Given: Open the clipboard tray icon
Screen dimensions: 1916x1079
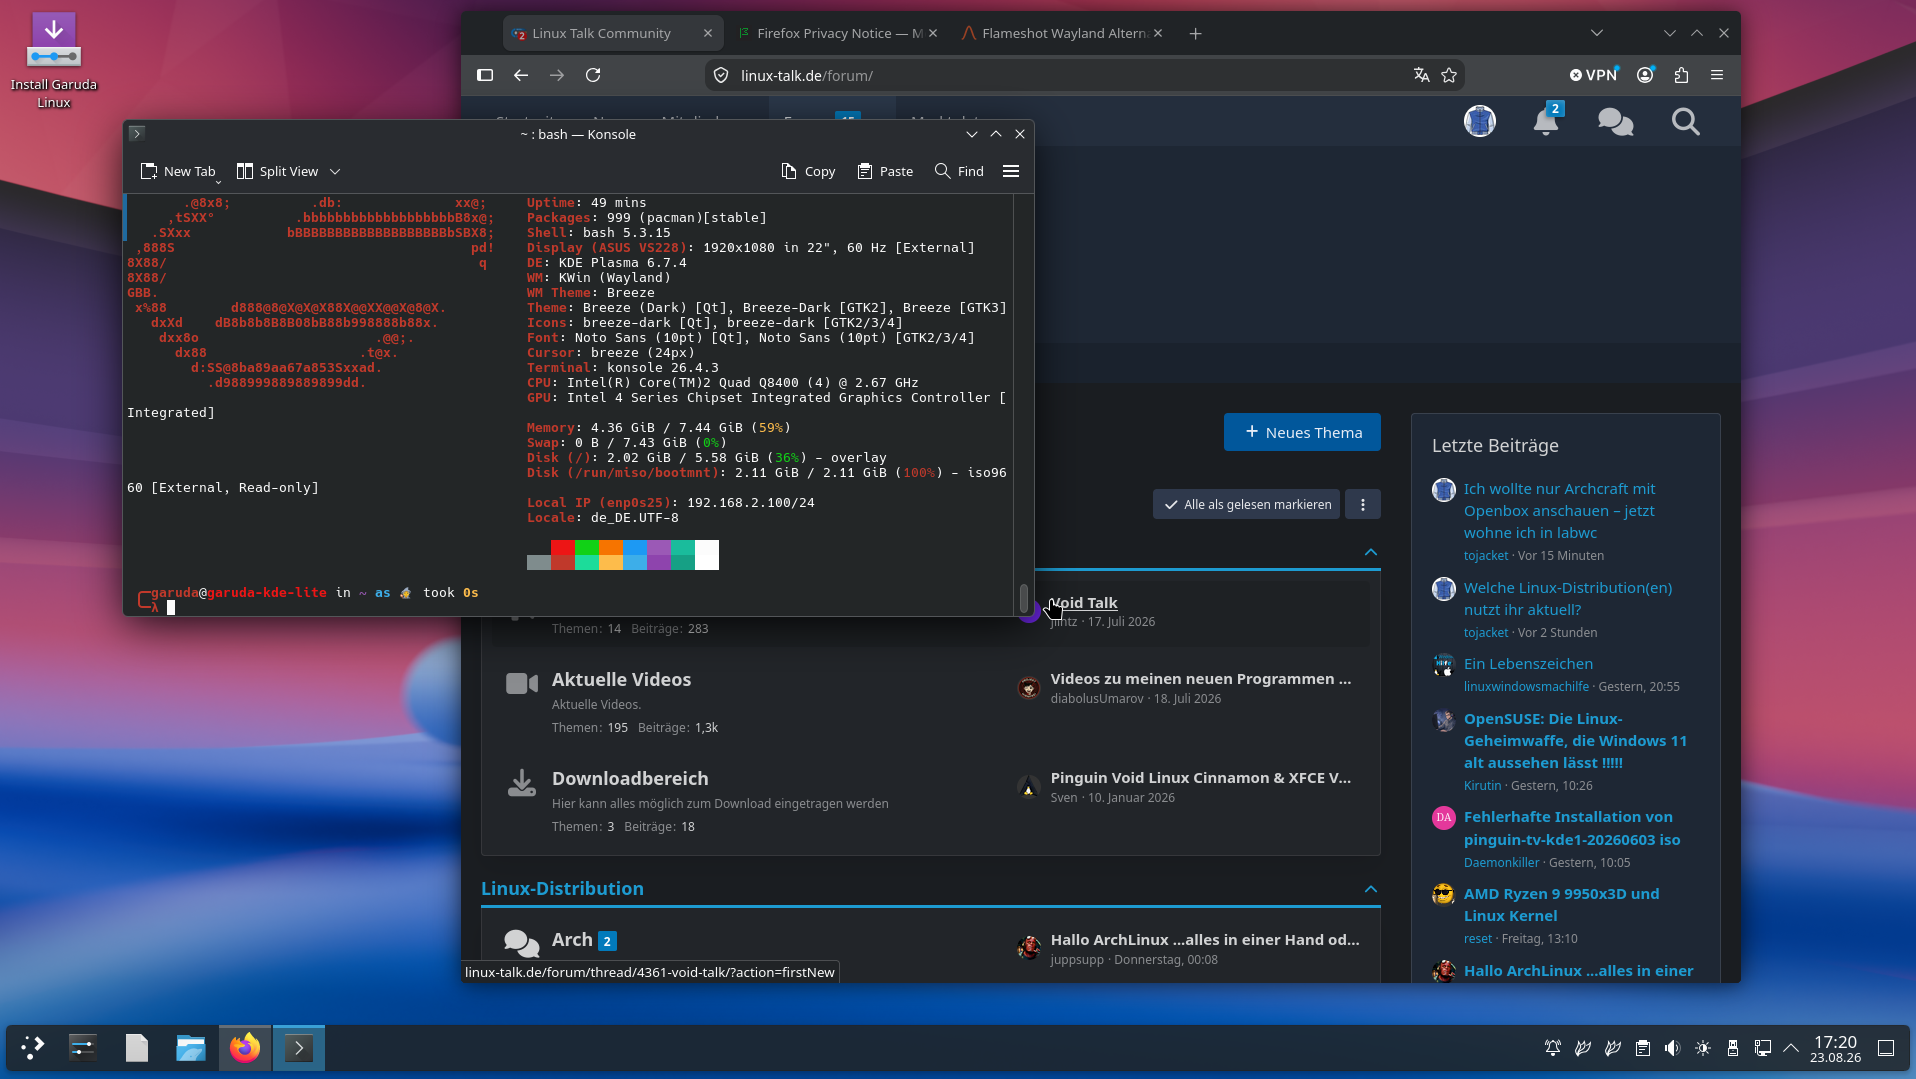Looking at the screenshot, I should 1642,1048.
